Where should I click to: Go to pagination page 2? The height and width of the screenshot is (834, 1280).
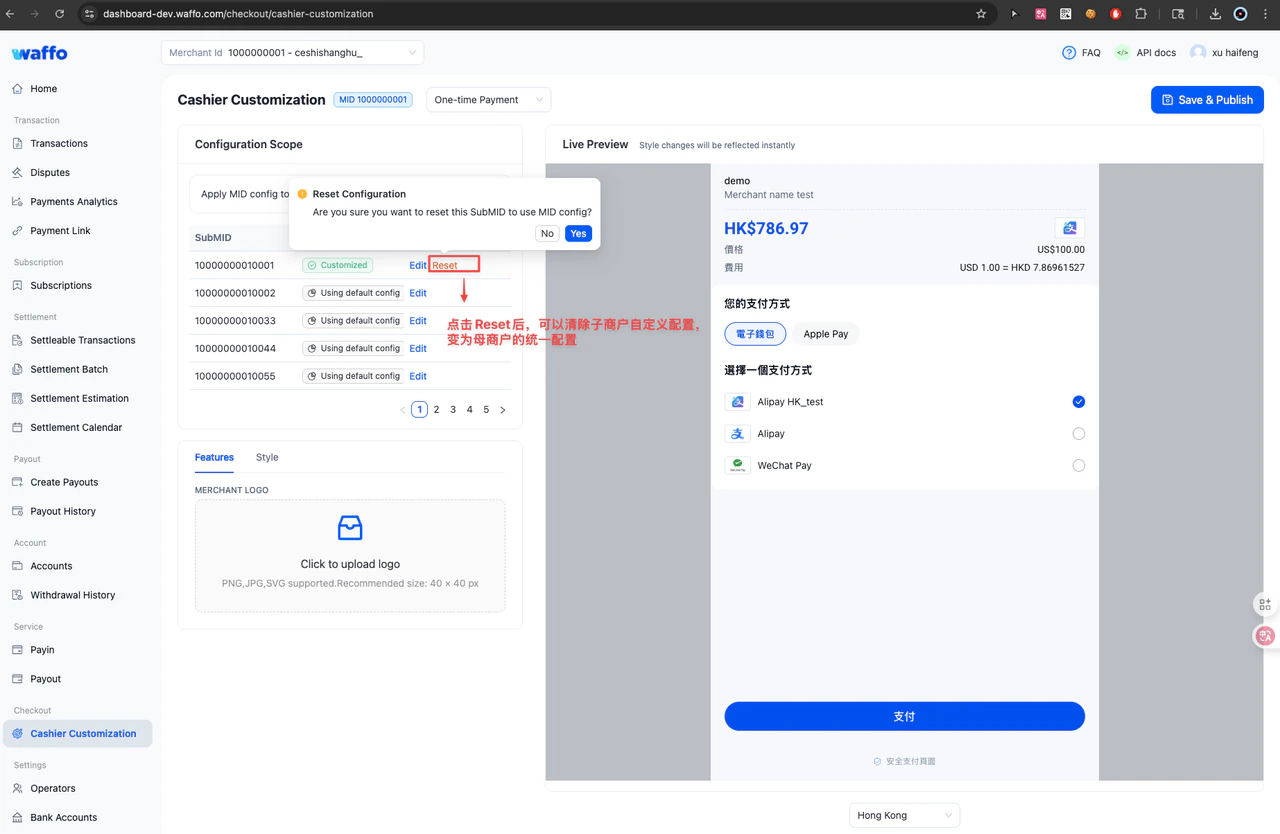point(437,410)
